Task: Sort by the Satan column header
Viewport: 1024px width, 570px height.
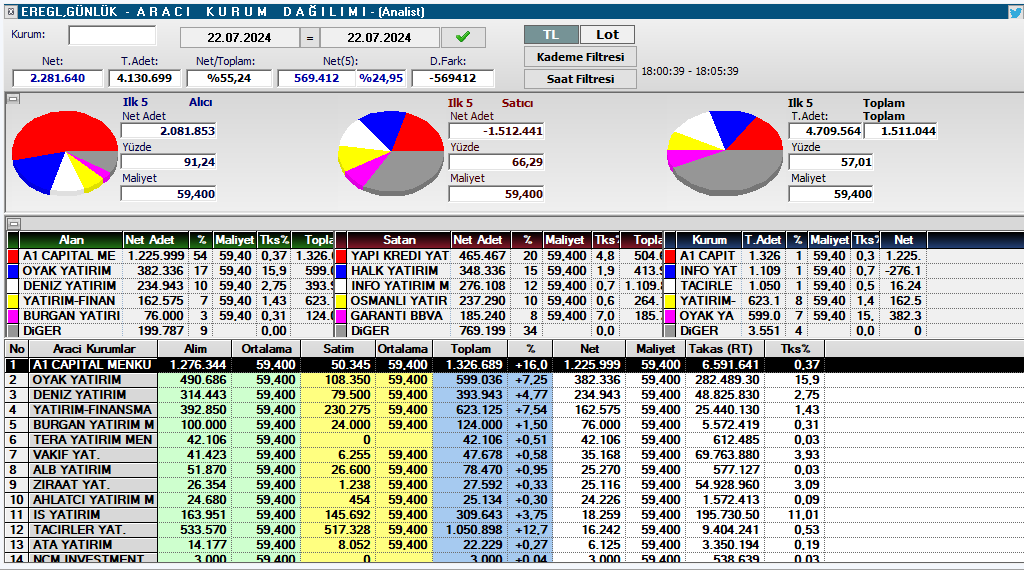Action: tap(399, 240)
